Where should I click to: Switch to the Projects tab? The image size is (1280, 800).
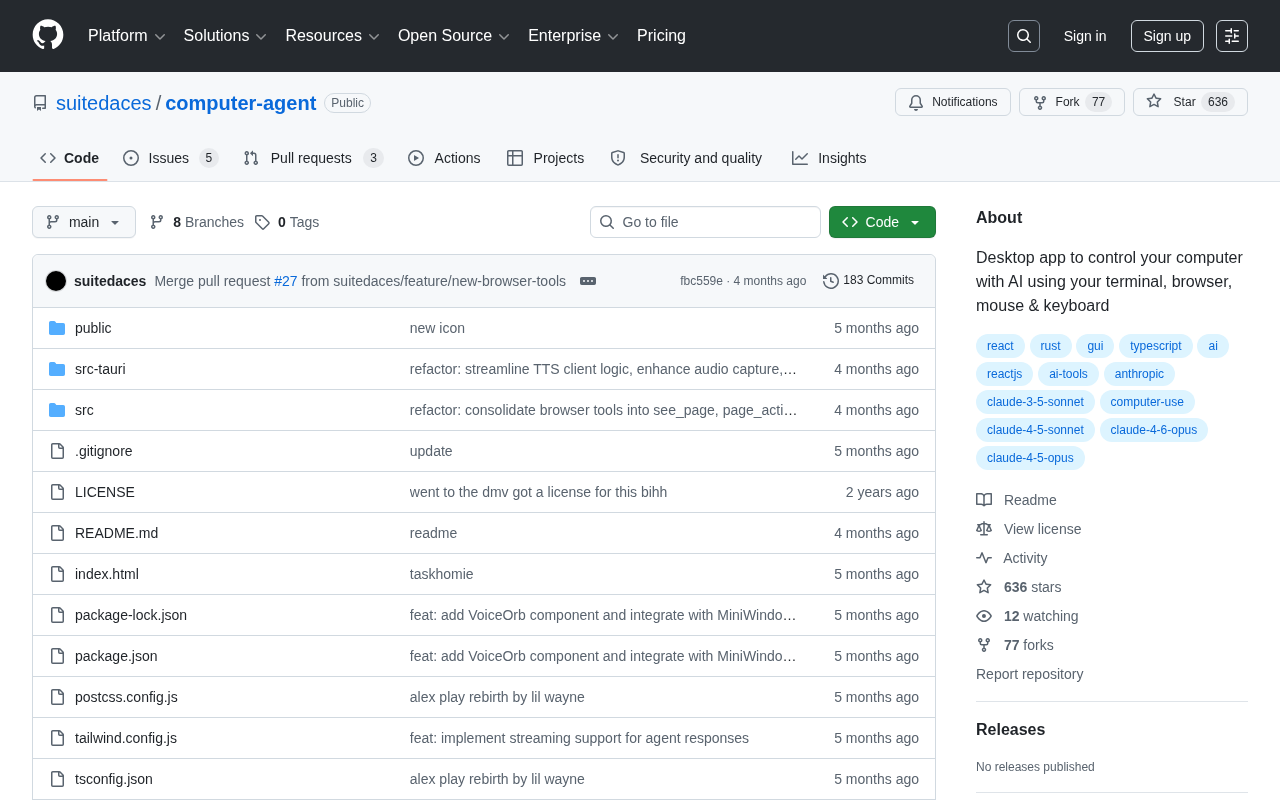tap(546, 158)
